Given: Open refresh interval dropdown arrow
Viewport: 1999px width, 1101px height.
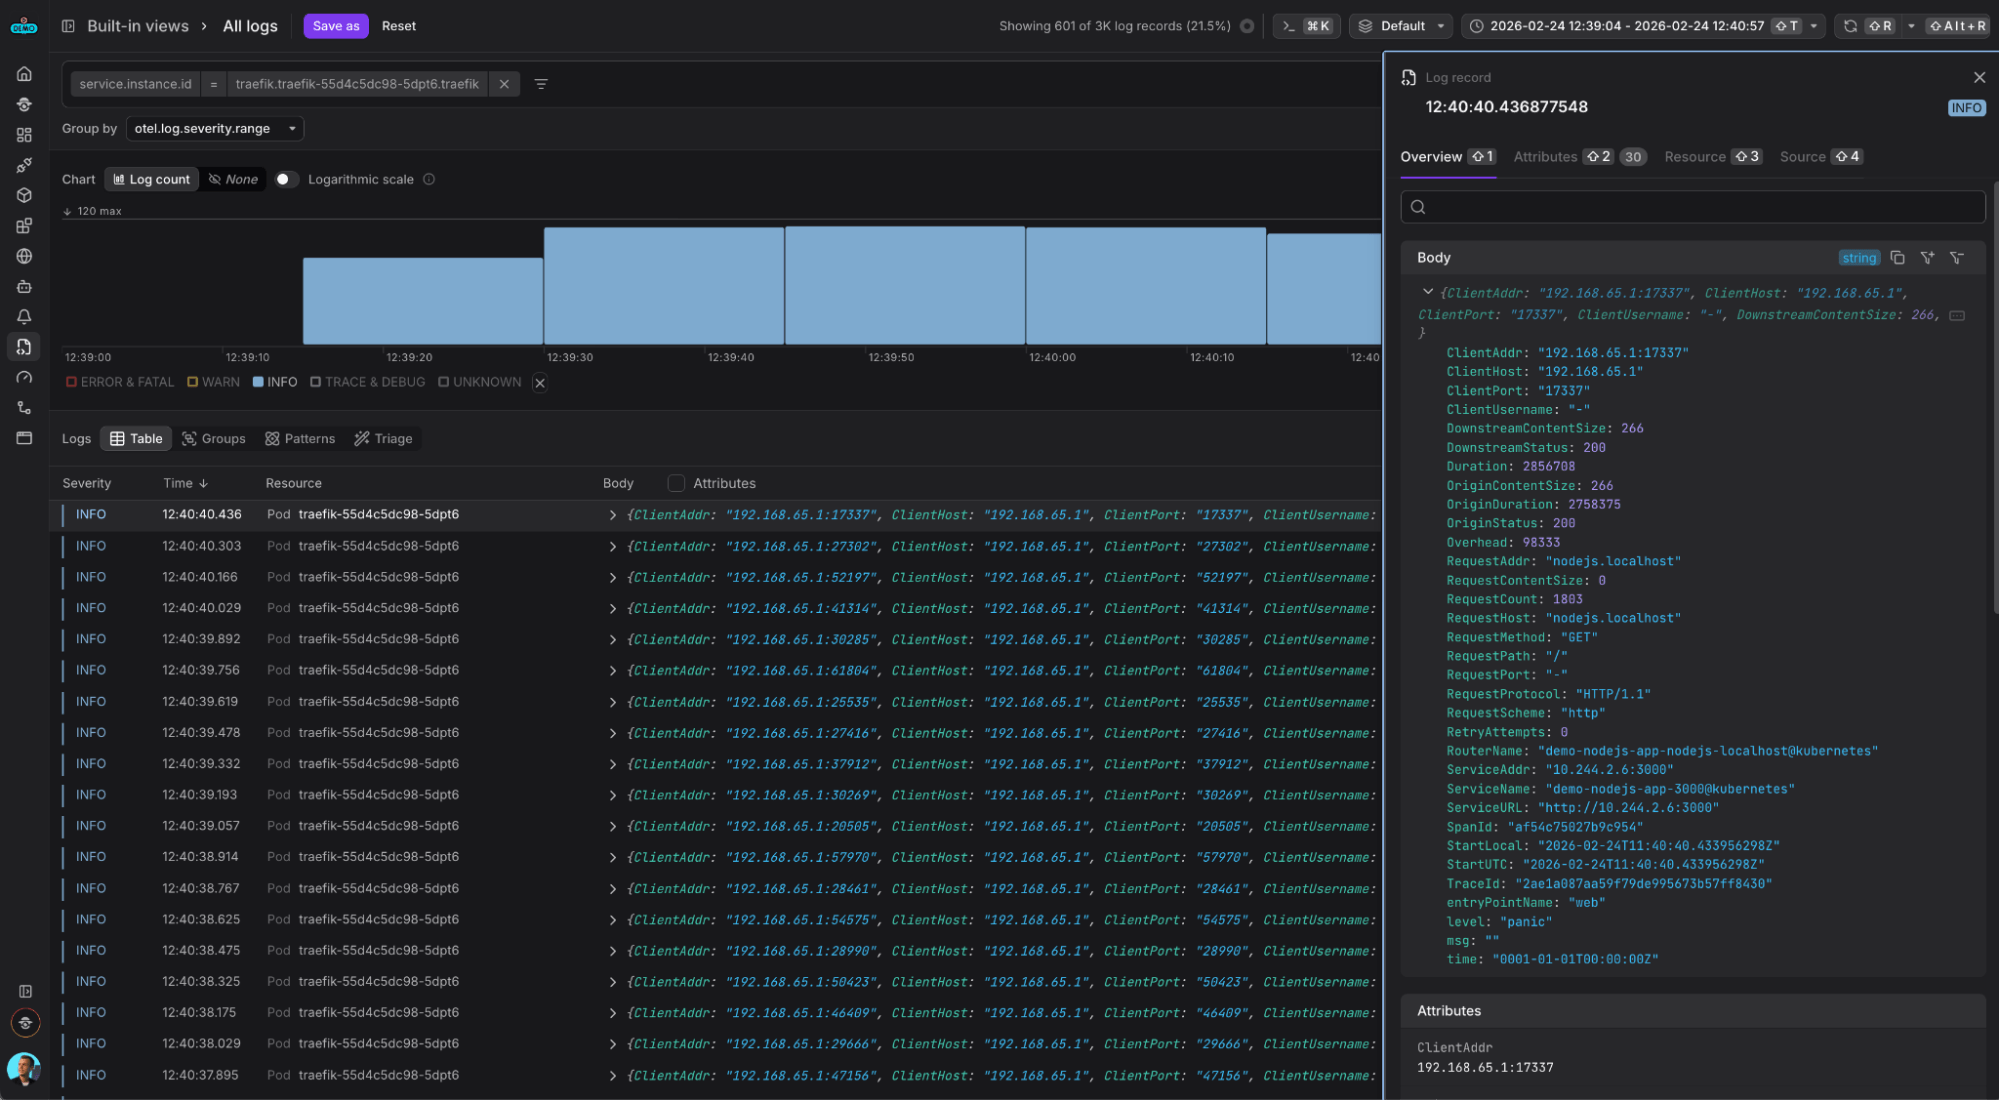Looking at the screenshot, I should pos(1911,26).
